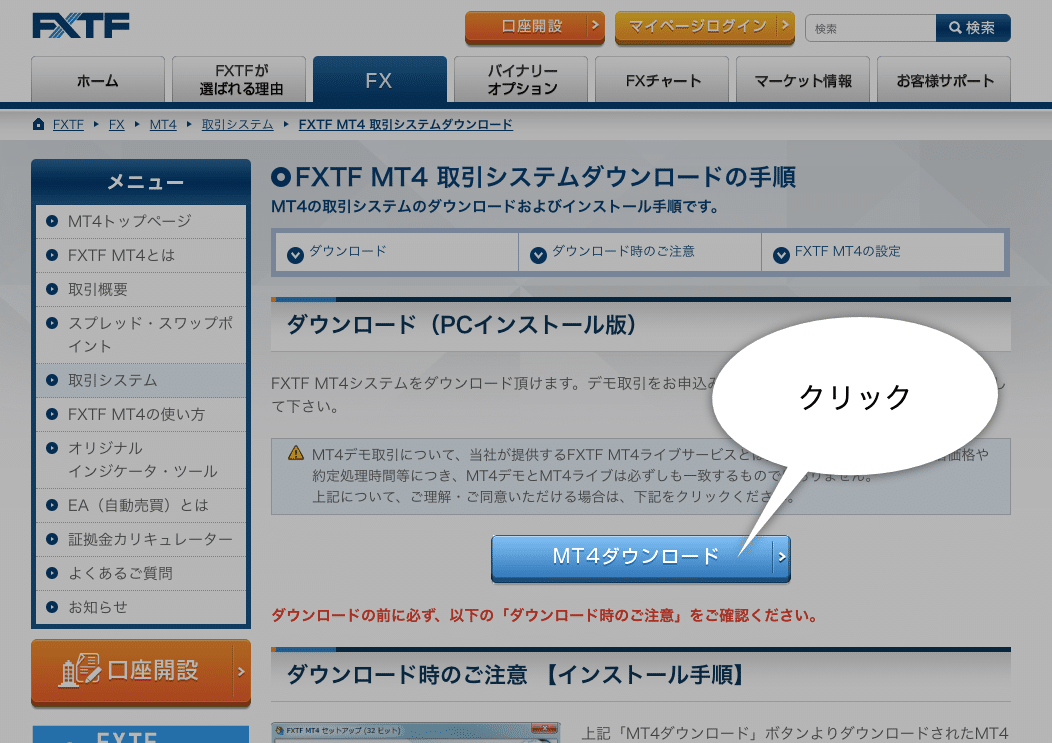The image size is (1052, 743).
Task: Click the ダウンロード（PCインストール版） heading
Action: 462,325
